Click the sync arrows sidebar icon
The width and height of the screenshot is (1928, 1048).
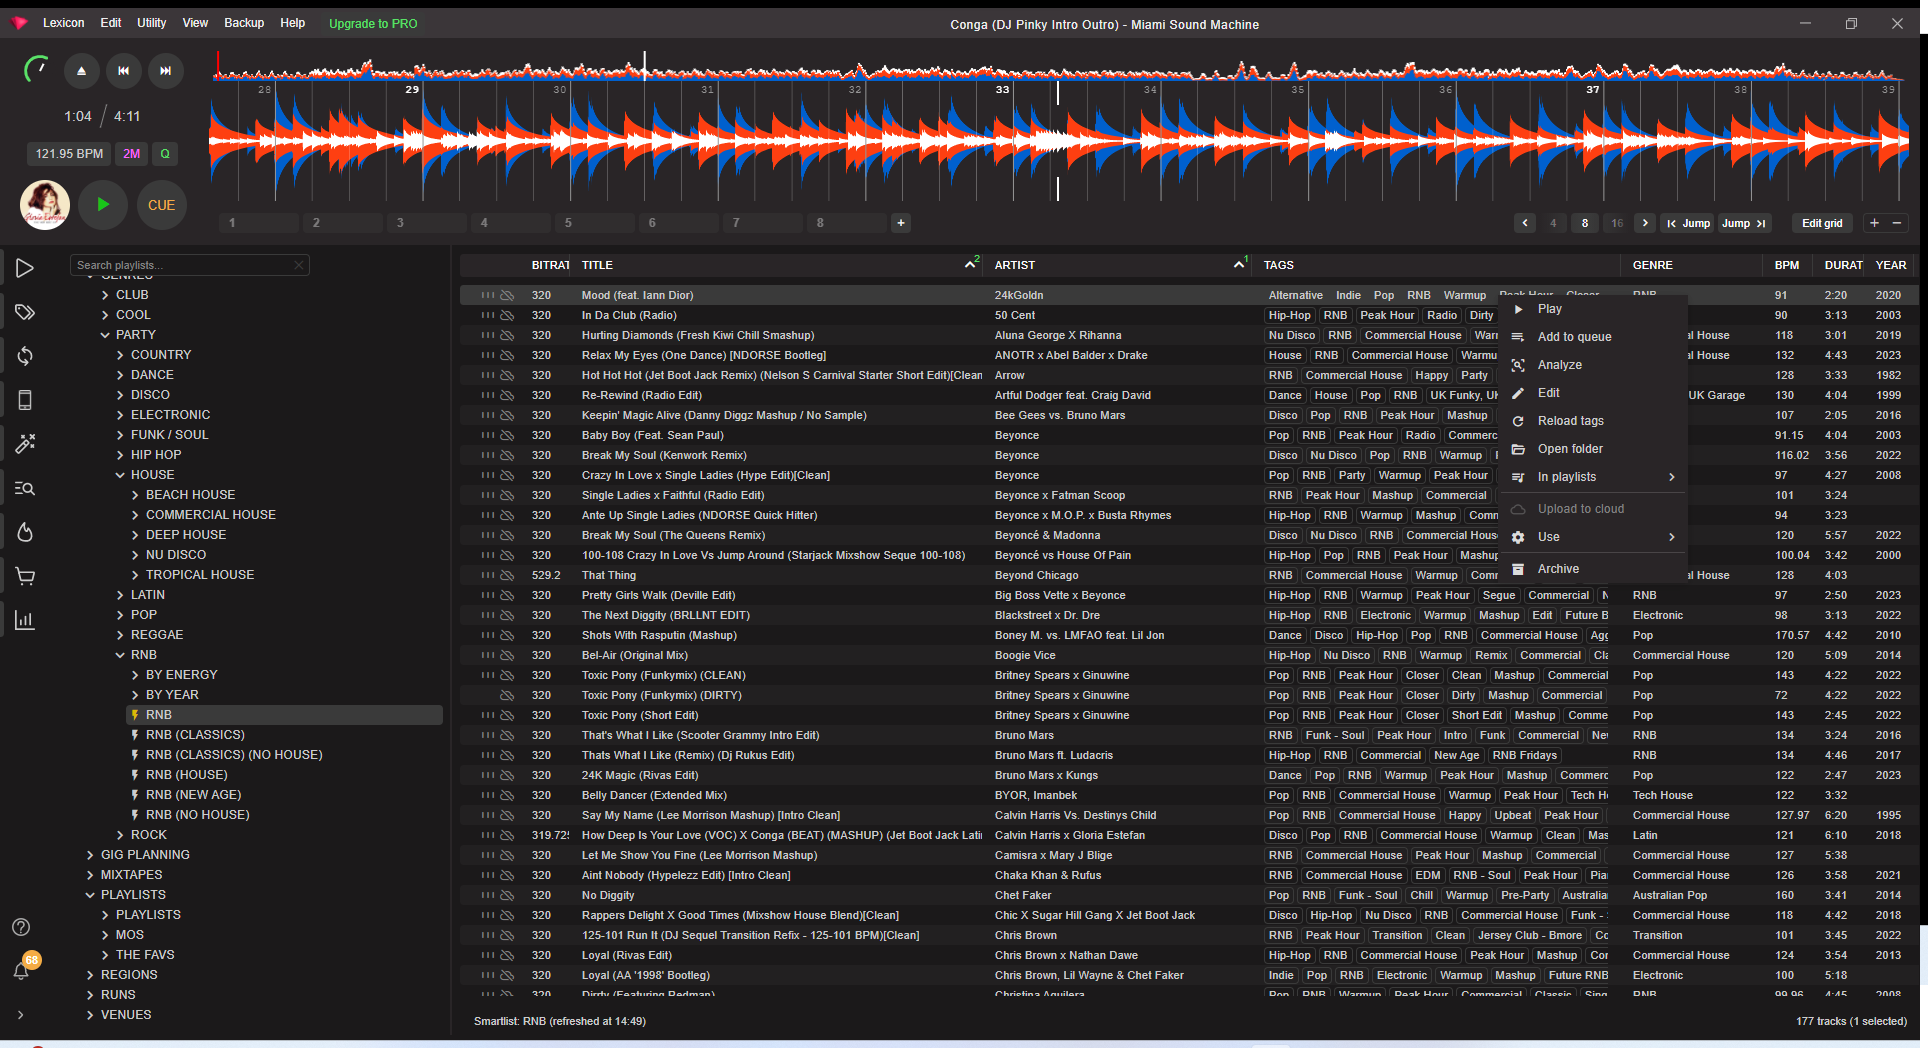[x=25, y=356]
